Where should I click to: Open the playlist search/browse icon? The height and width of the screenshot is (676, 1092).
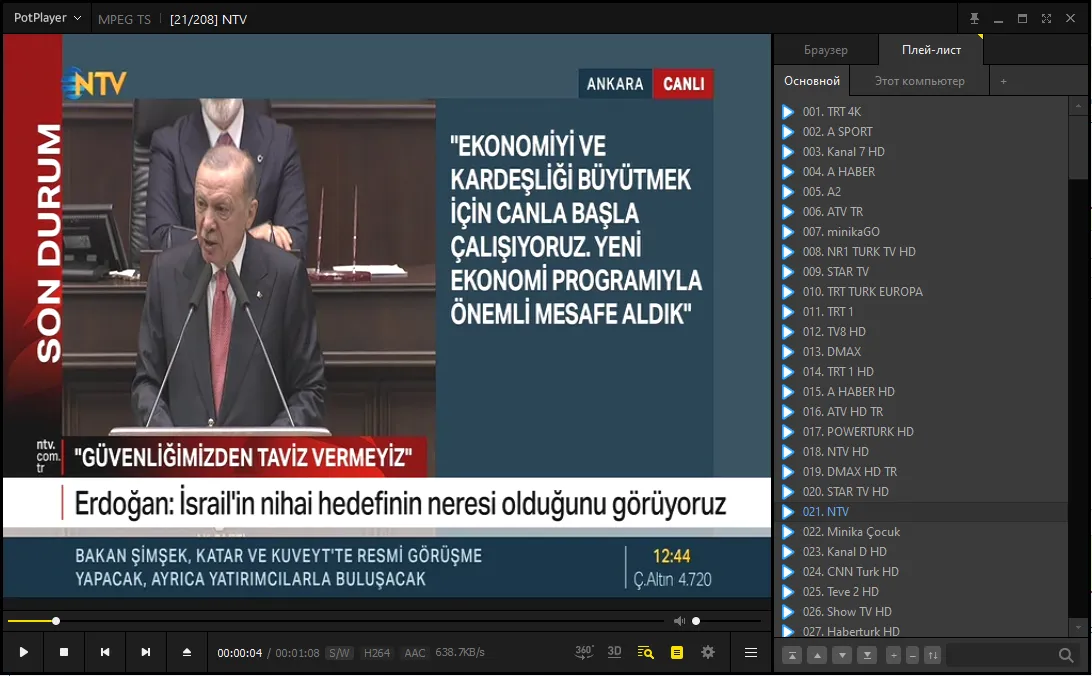coord(646,652)
